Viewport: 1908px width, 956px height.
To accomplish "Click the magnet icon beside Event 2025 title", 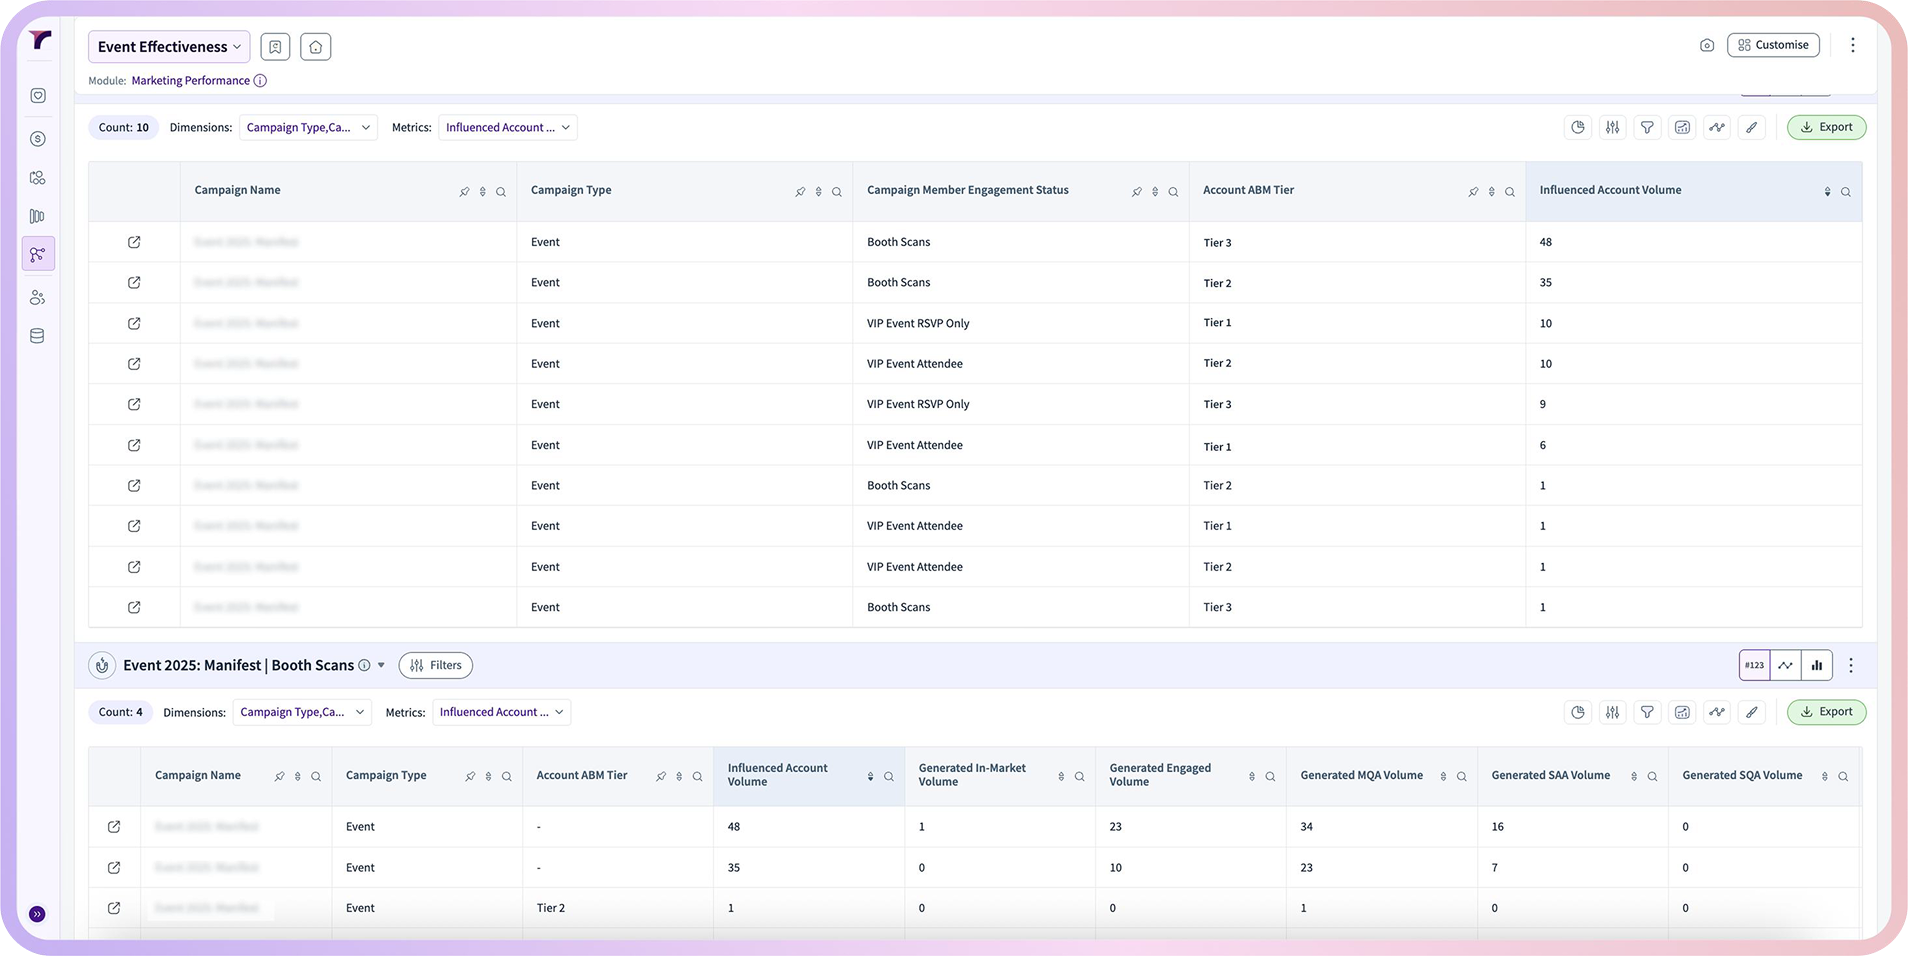I will [102, 665].
